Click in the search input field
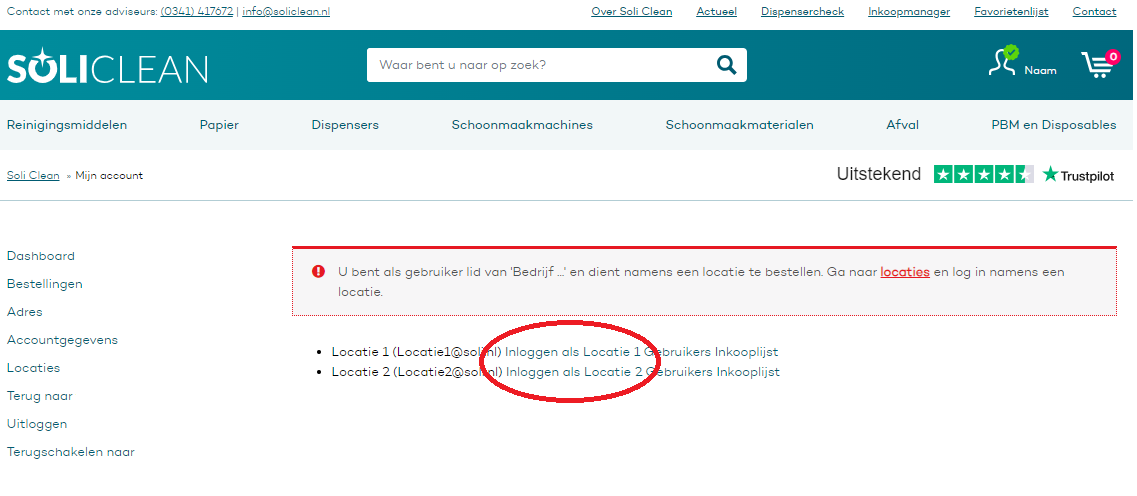 point(540,66)
